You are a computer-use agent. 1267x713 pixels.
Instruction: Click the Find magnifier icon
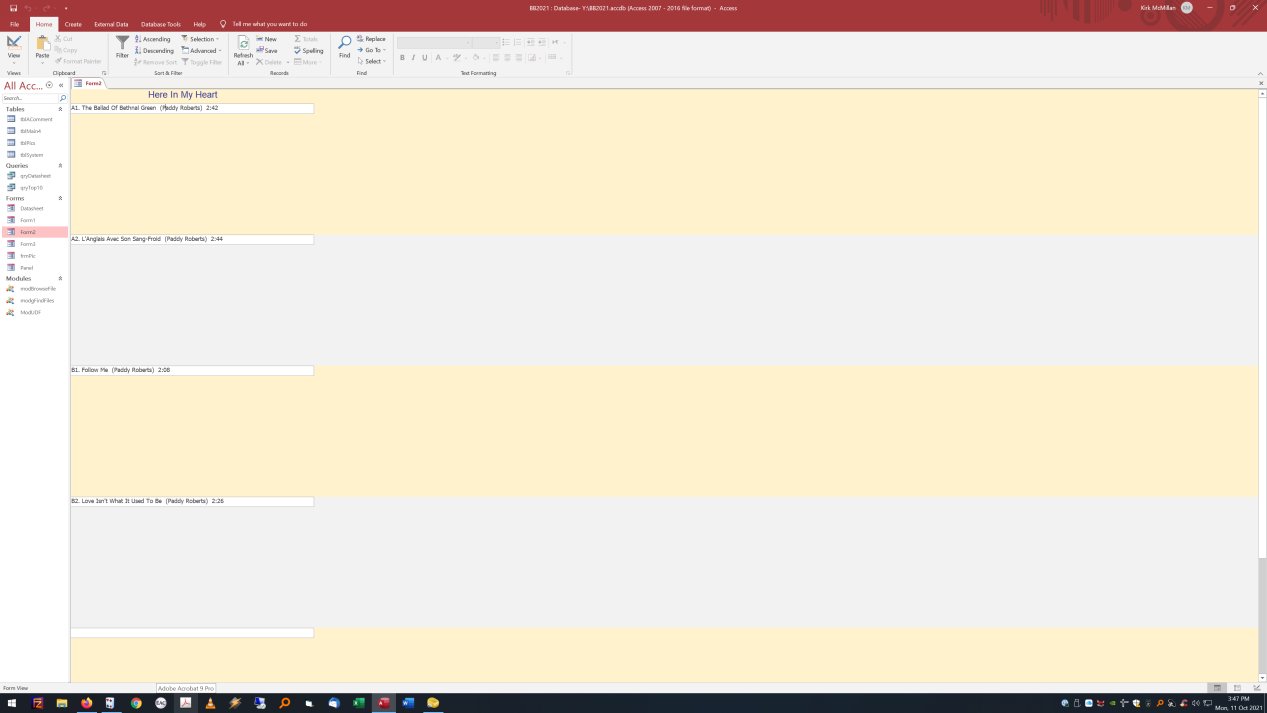[x=344, y=42]
